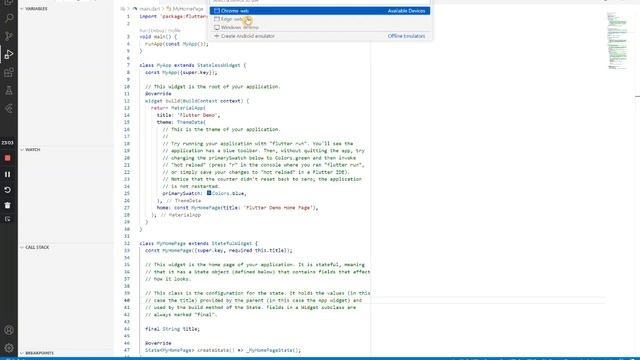Open the Manage gear settings icon
Viewport: 640px width, 360px height.
[9, 348]
